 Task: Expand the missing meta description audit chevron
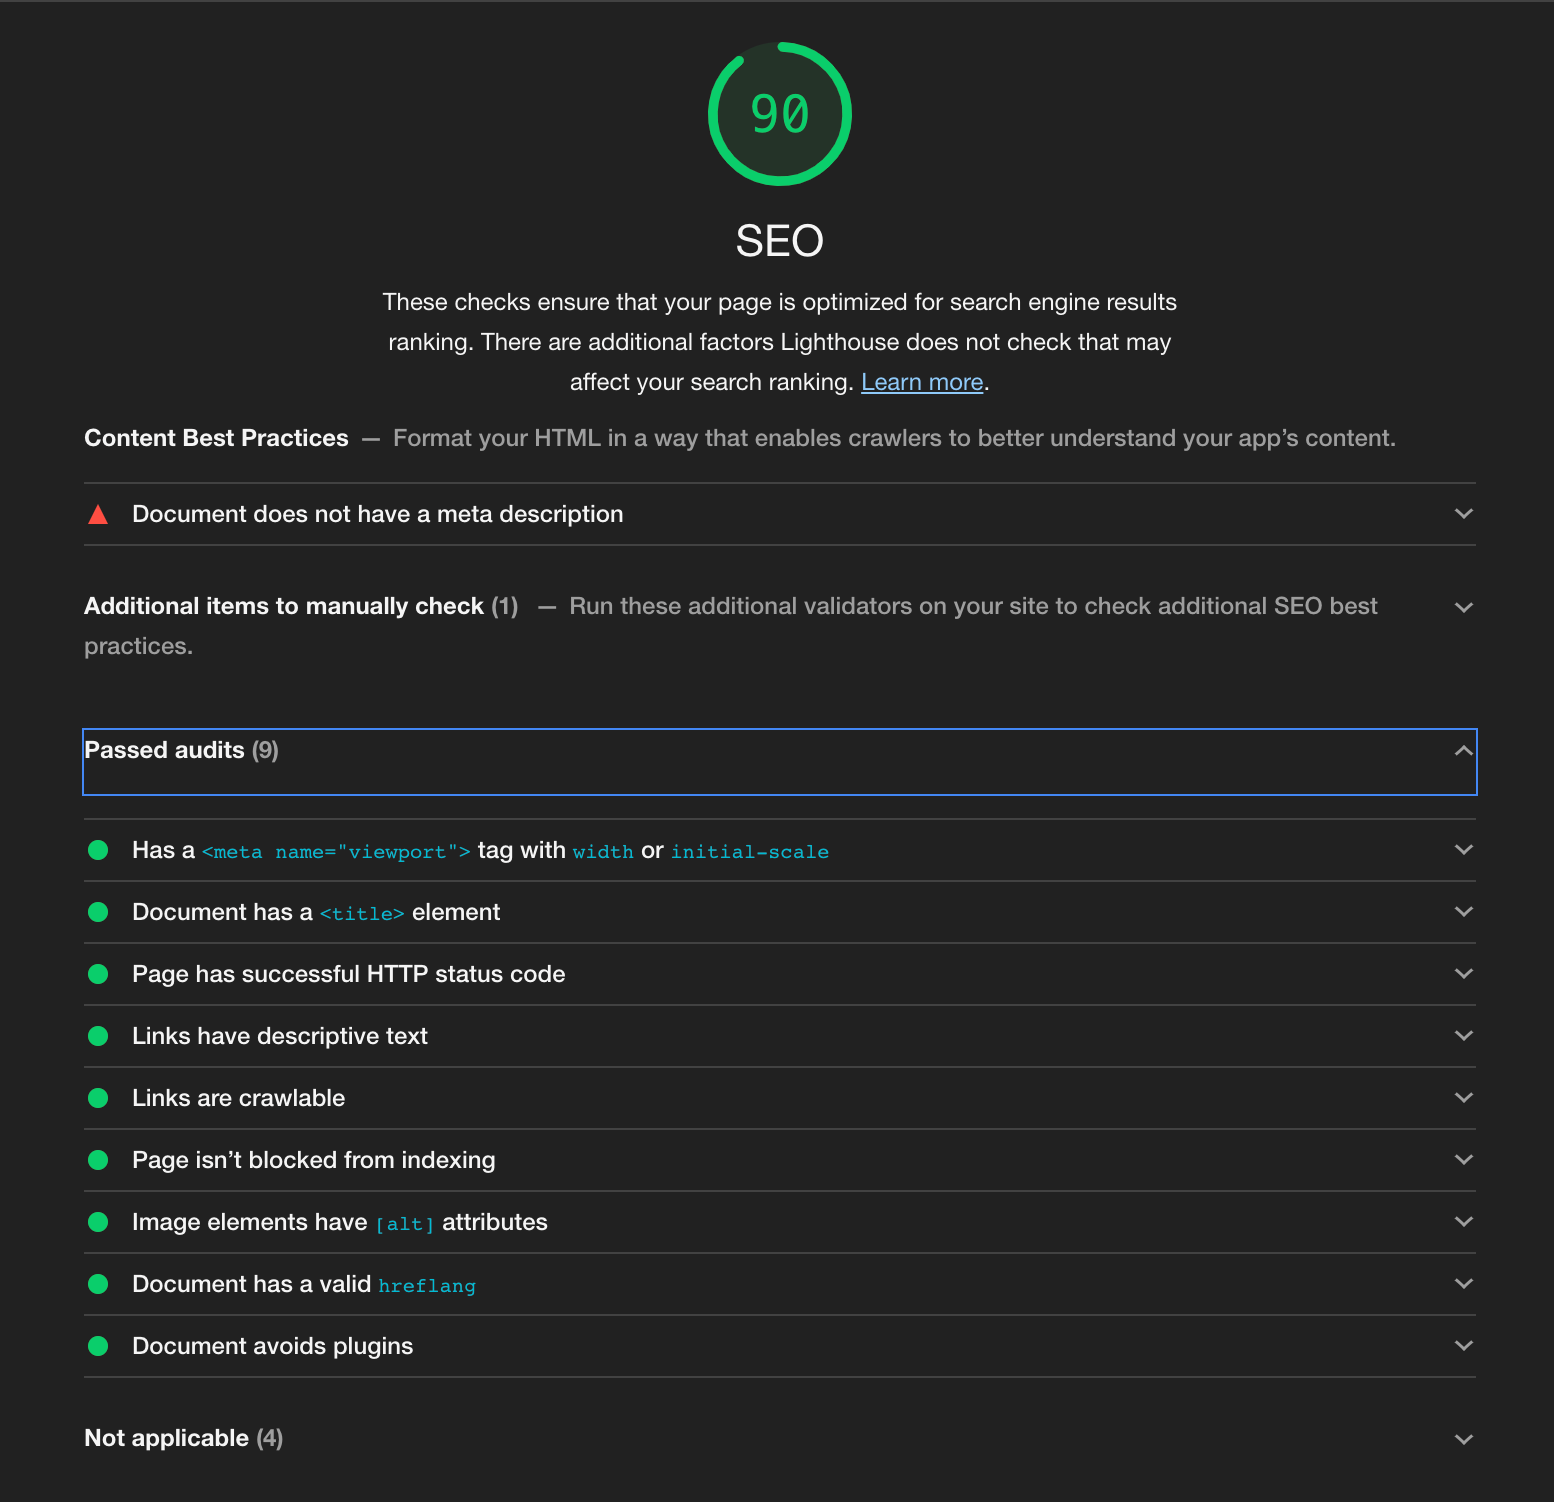click(1463, 514)
